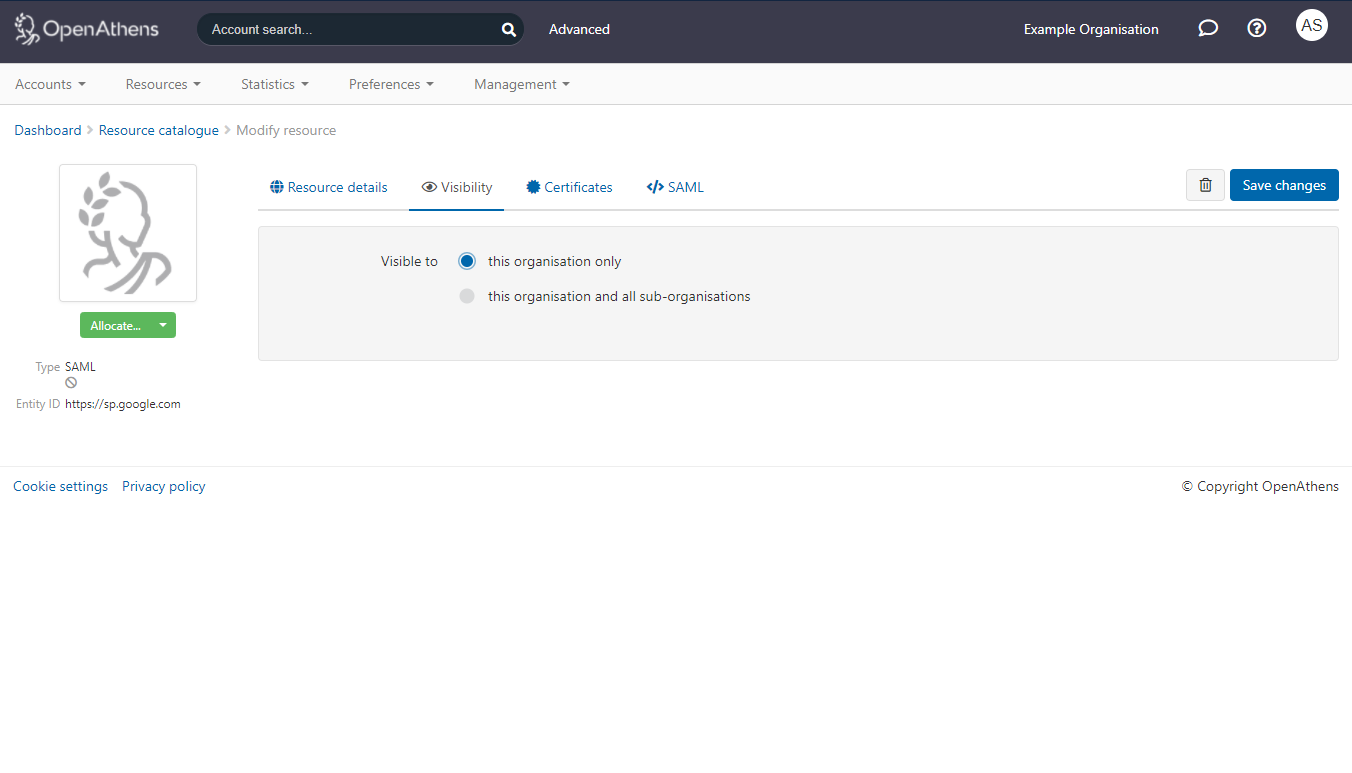Open the chat feedback bubble icon
This screenshot has height=773, width=1352.
pyautogui.click(x=1207, y=28)
